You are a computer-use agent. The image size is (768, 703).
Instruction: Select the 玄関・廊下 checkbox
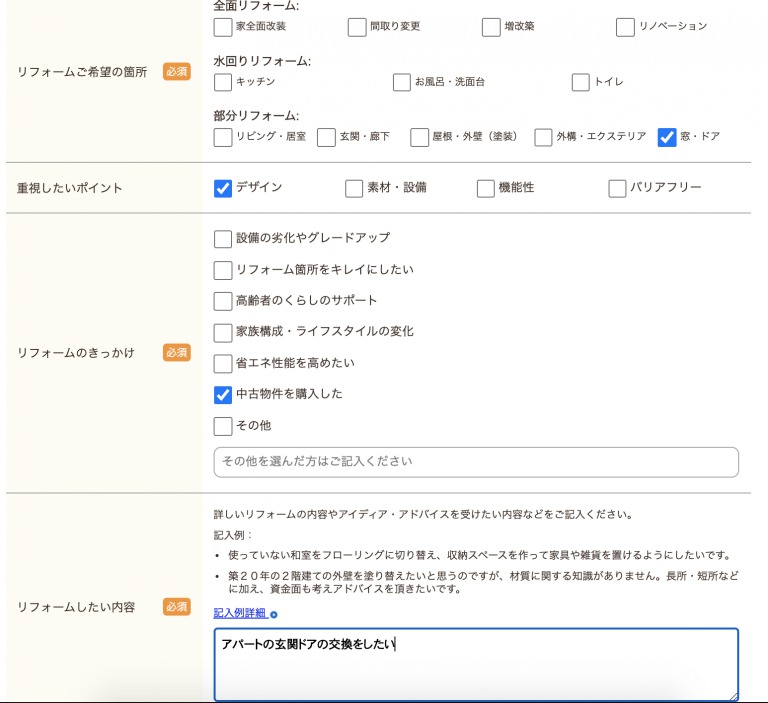pyautogui.click(x=326, y=138)
